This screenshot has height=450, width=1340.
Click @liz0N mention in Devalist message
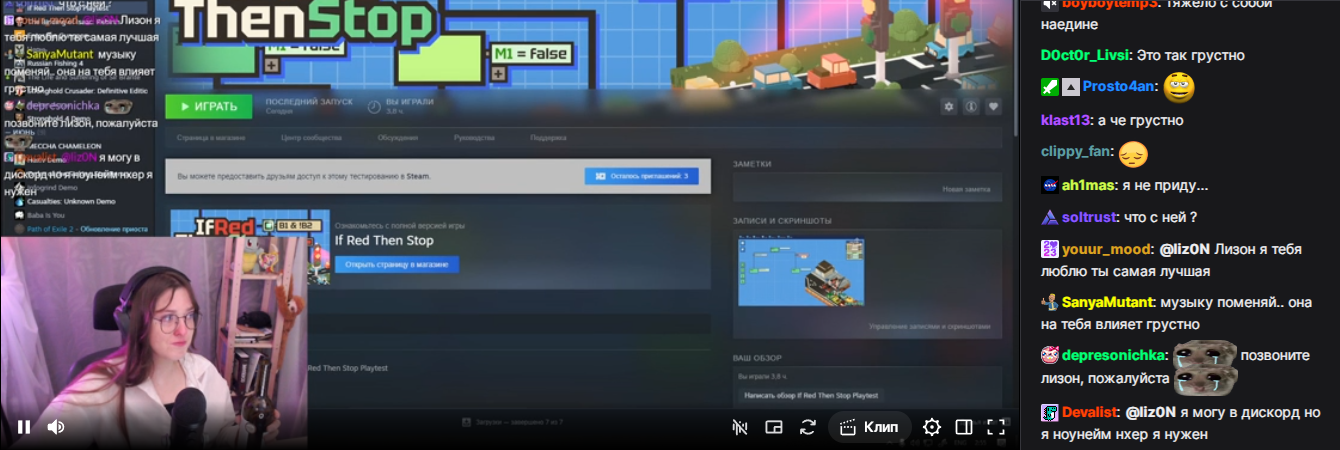(1152, 412)
